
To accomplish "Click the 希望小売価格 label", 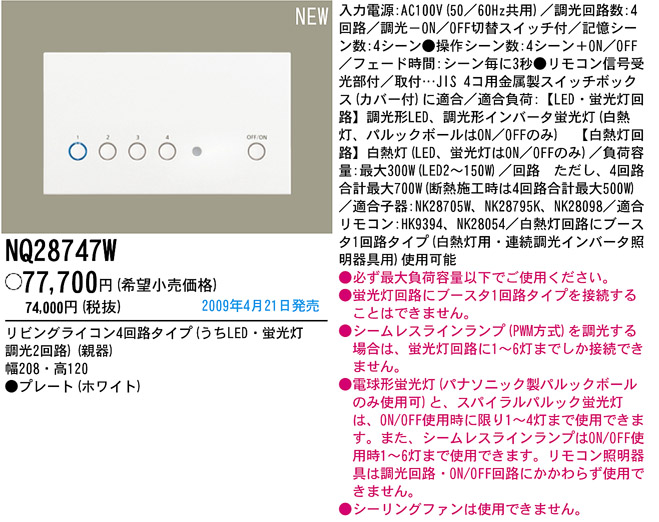I will tap(157, 283).
